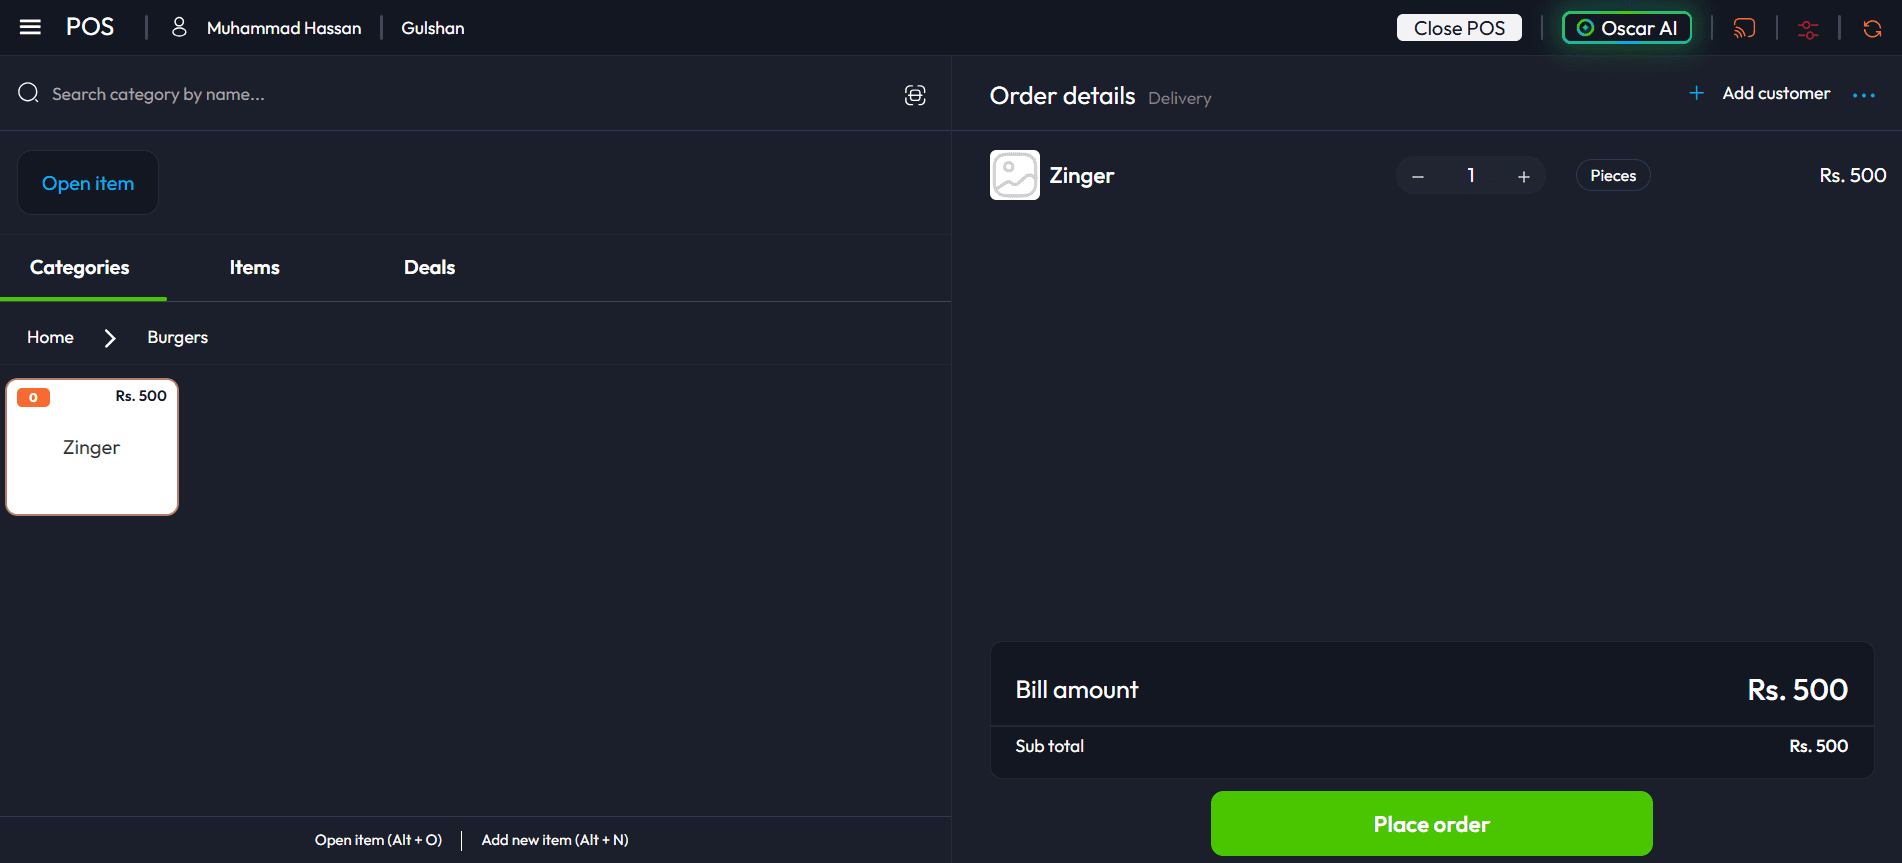Open the POS settings sliders icon
The height and width of the screenshot is (863, 1902).
pyautogui.click(x=1808, y=29)
